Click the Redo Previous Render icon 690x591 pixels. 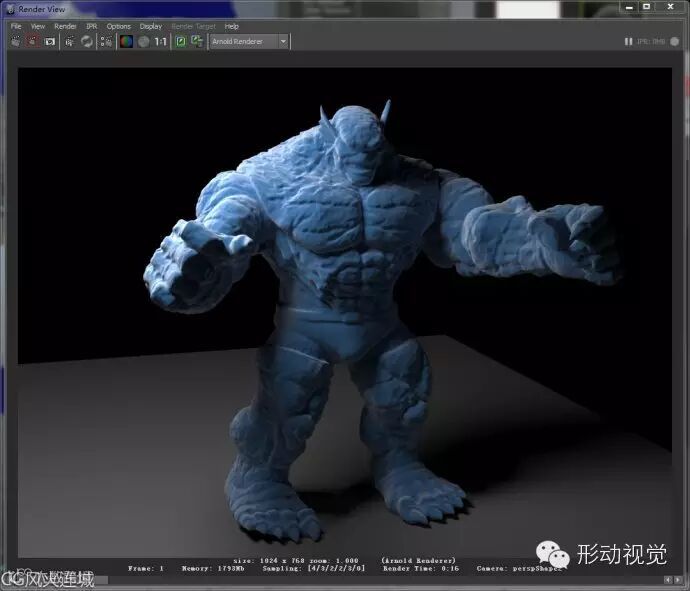coord(16,42)
